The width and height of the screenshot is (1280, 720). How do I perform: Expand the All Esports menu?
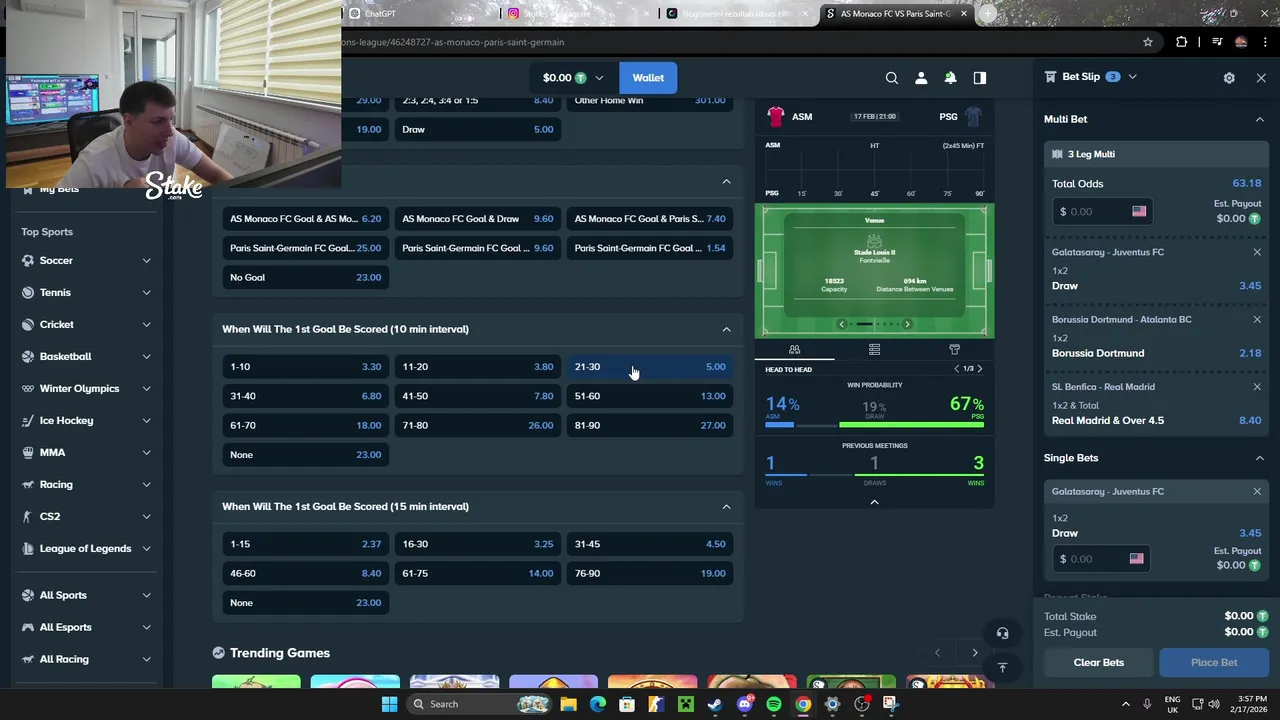coord(146,627)
